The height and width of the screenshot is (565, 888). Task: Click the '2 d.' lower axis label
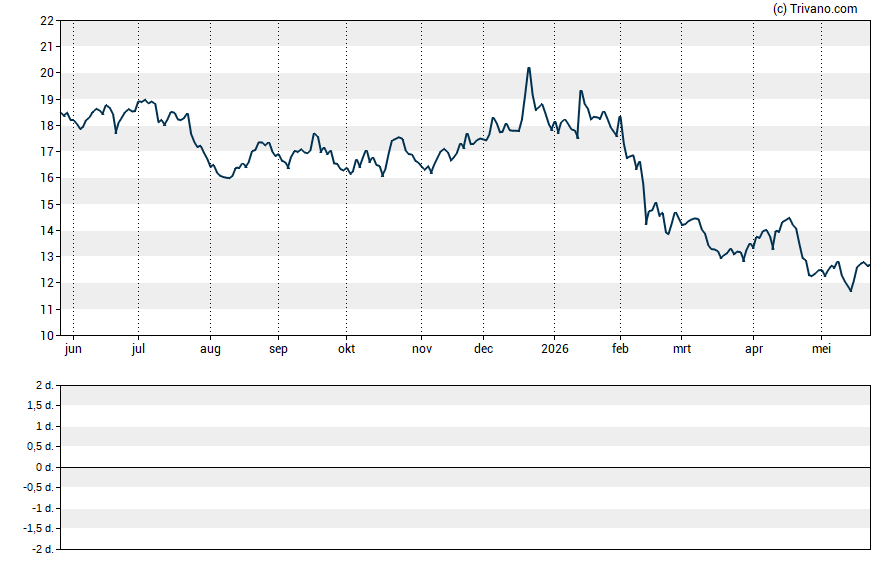(x=45, y=386)
